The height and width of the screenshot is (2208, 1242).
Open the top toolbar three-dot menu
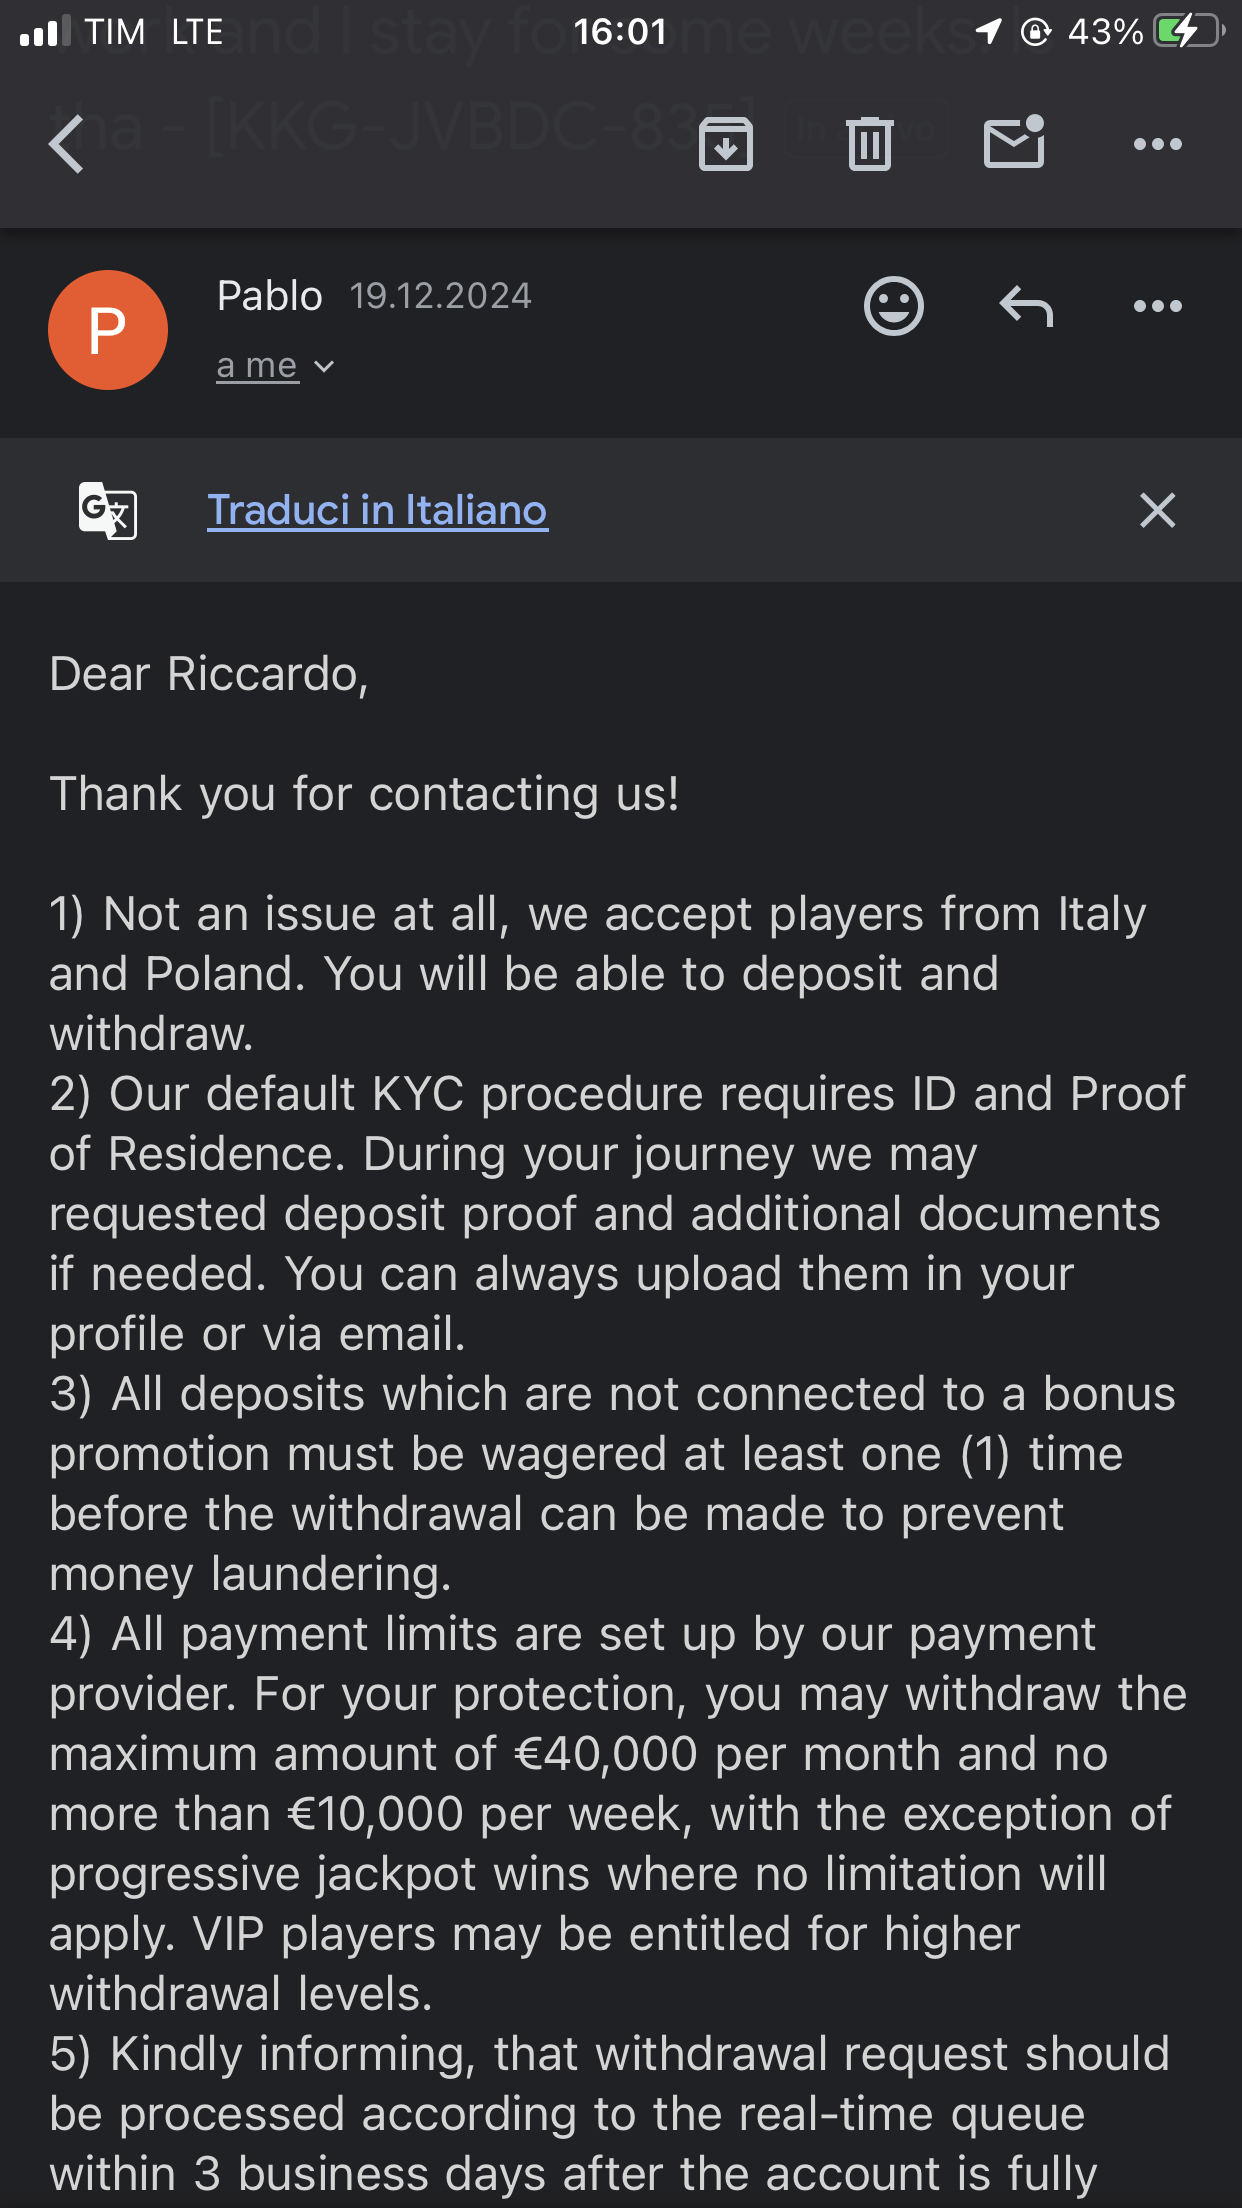click(1157, 144)
